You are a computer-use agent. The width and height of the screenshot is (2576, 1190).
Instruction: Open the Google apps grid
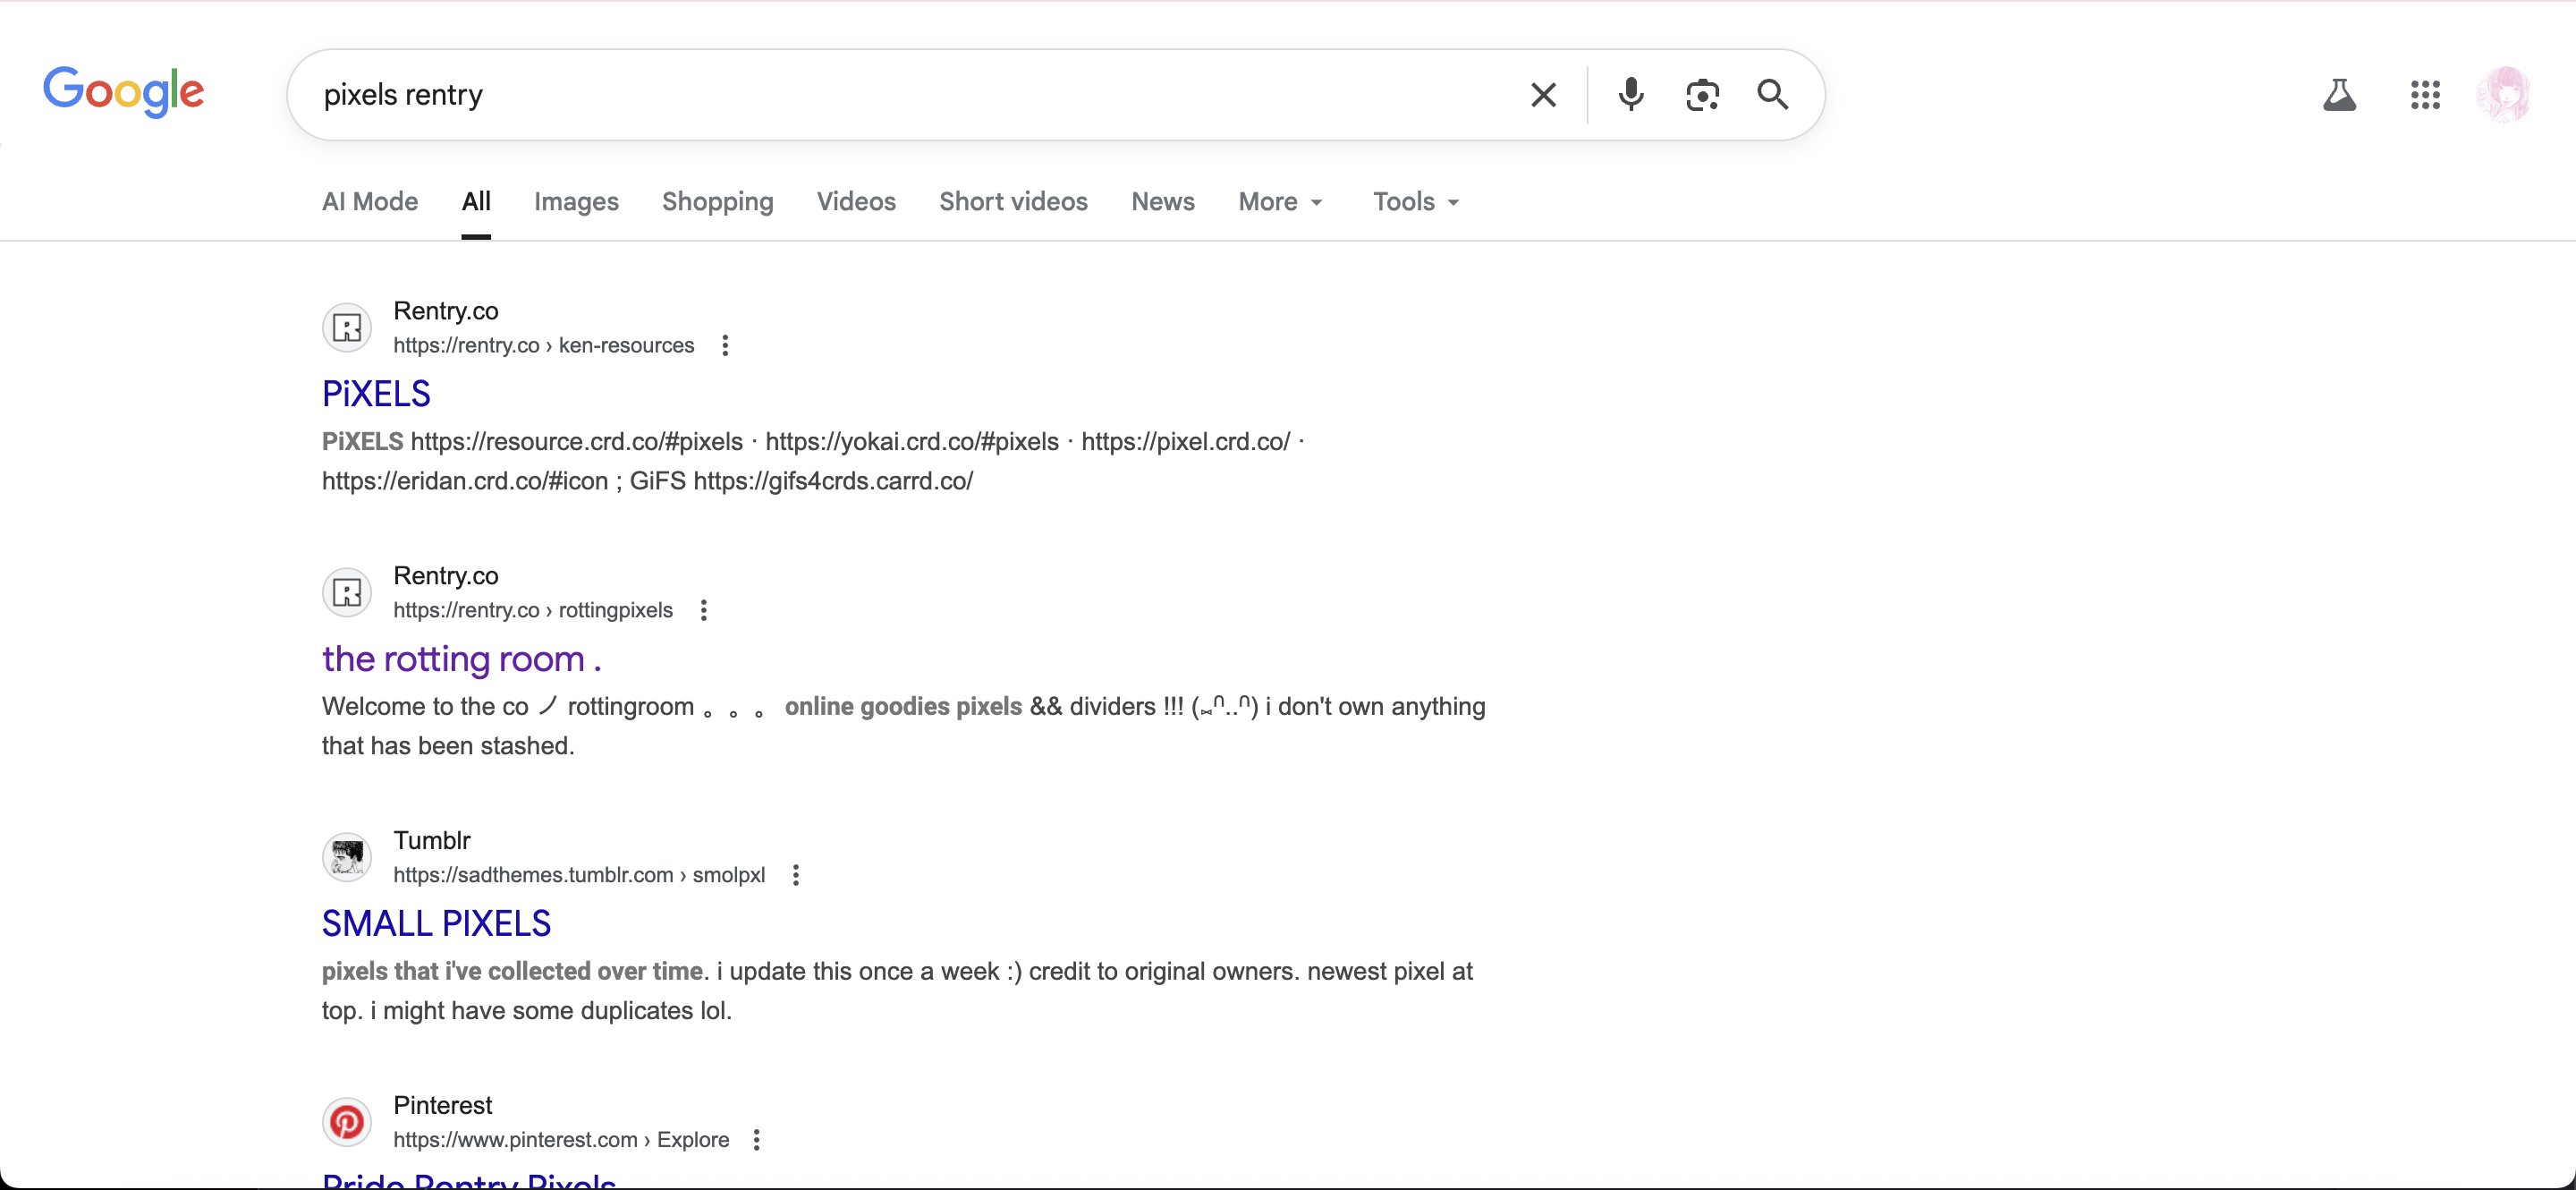pos(2424,94)
